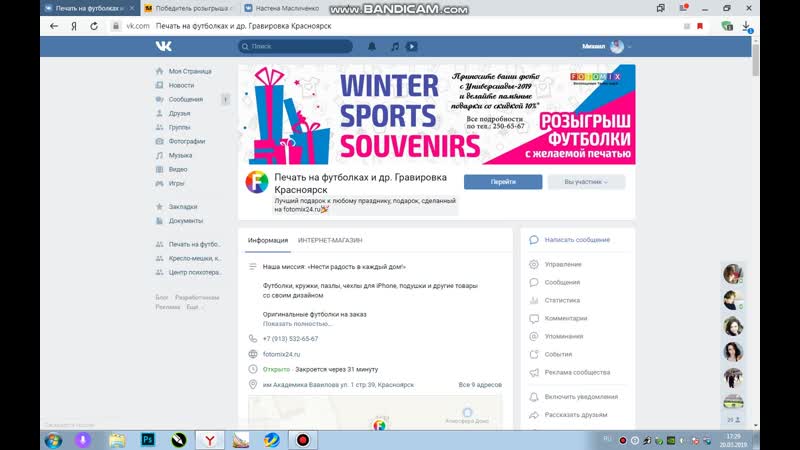Click the browser back arrow
This screenshot has width=800, height=450.
pyautogui.click(x=54, y=26)
